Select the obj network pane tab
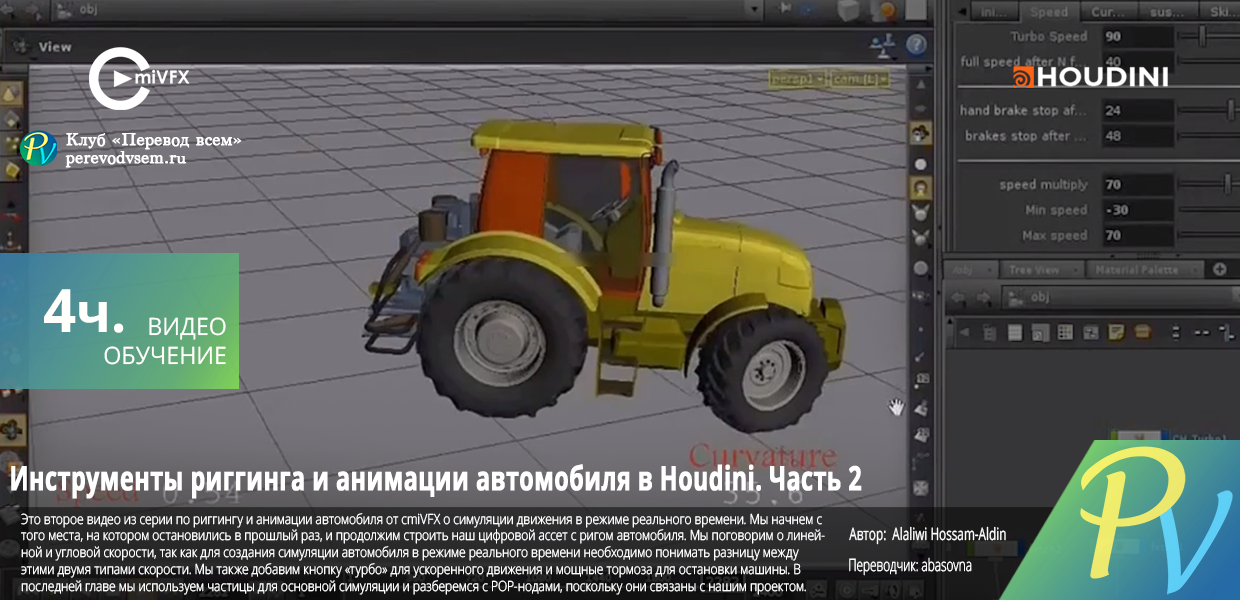 [971, 270]
